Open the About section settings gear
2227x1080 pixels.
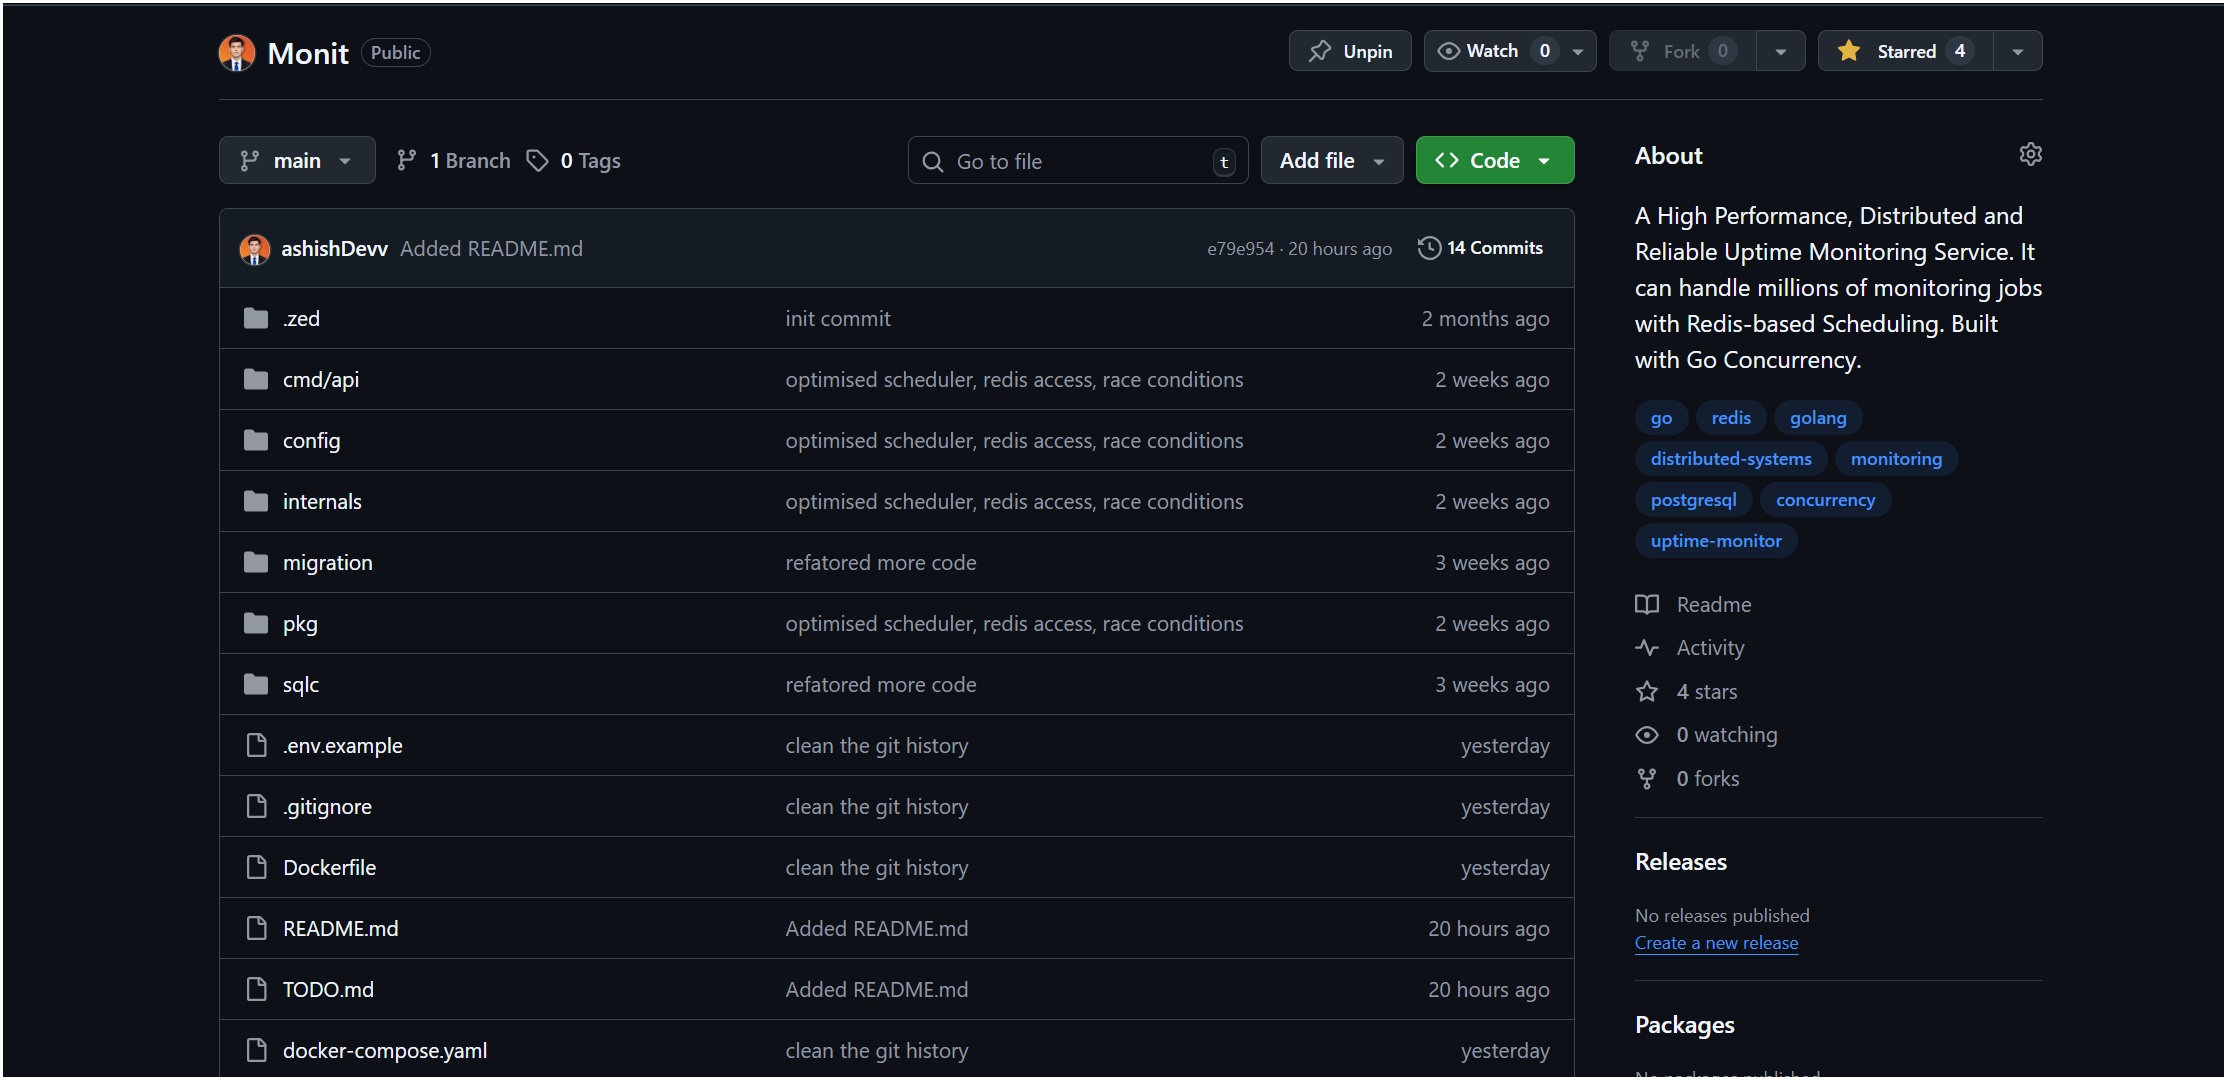pos(2031,154)
